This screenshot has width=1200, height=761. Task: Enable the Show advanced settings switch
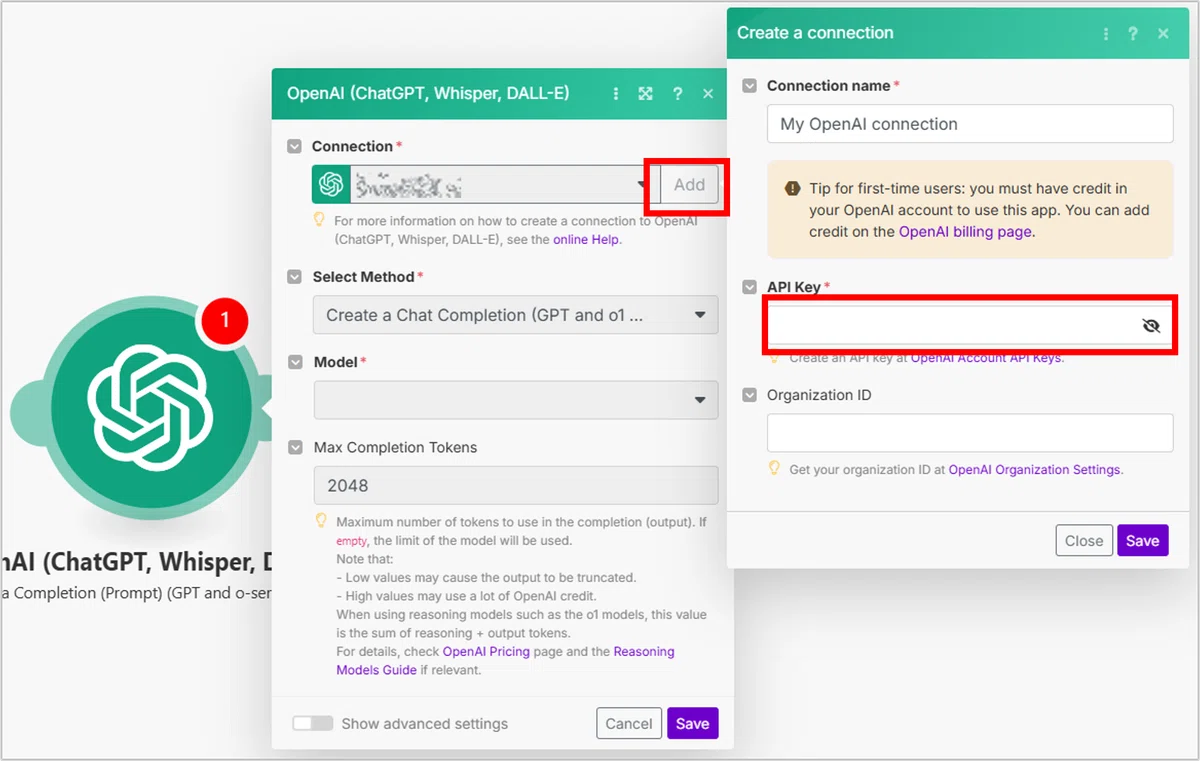click(x=313, y=723)
